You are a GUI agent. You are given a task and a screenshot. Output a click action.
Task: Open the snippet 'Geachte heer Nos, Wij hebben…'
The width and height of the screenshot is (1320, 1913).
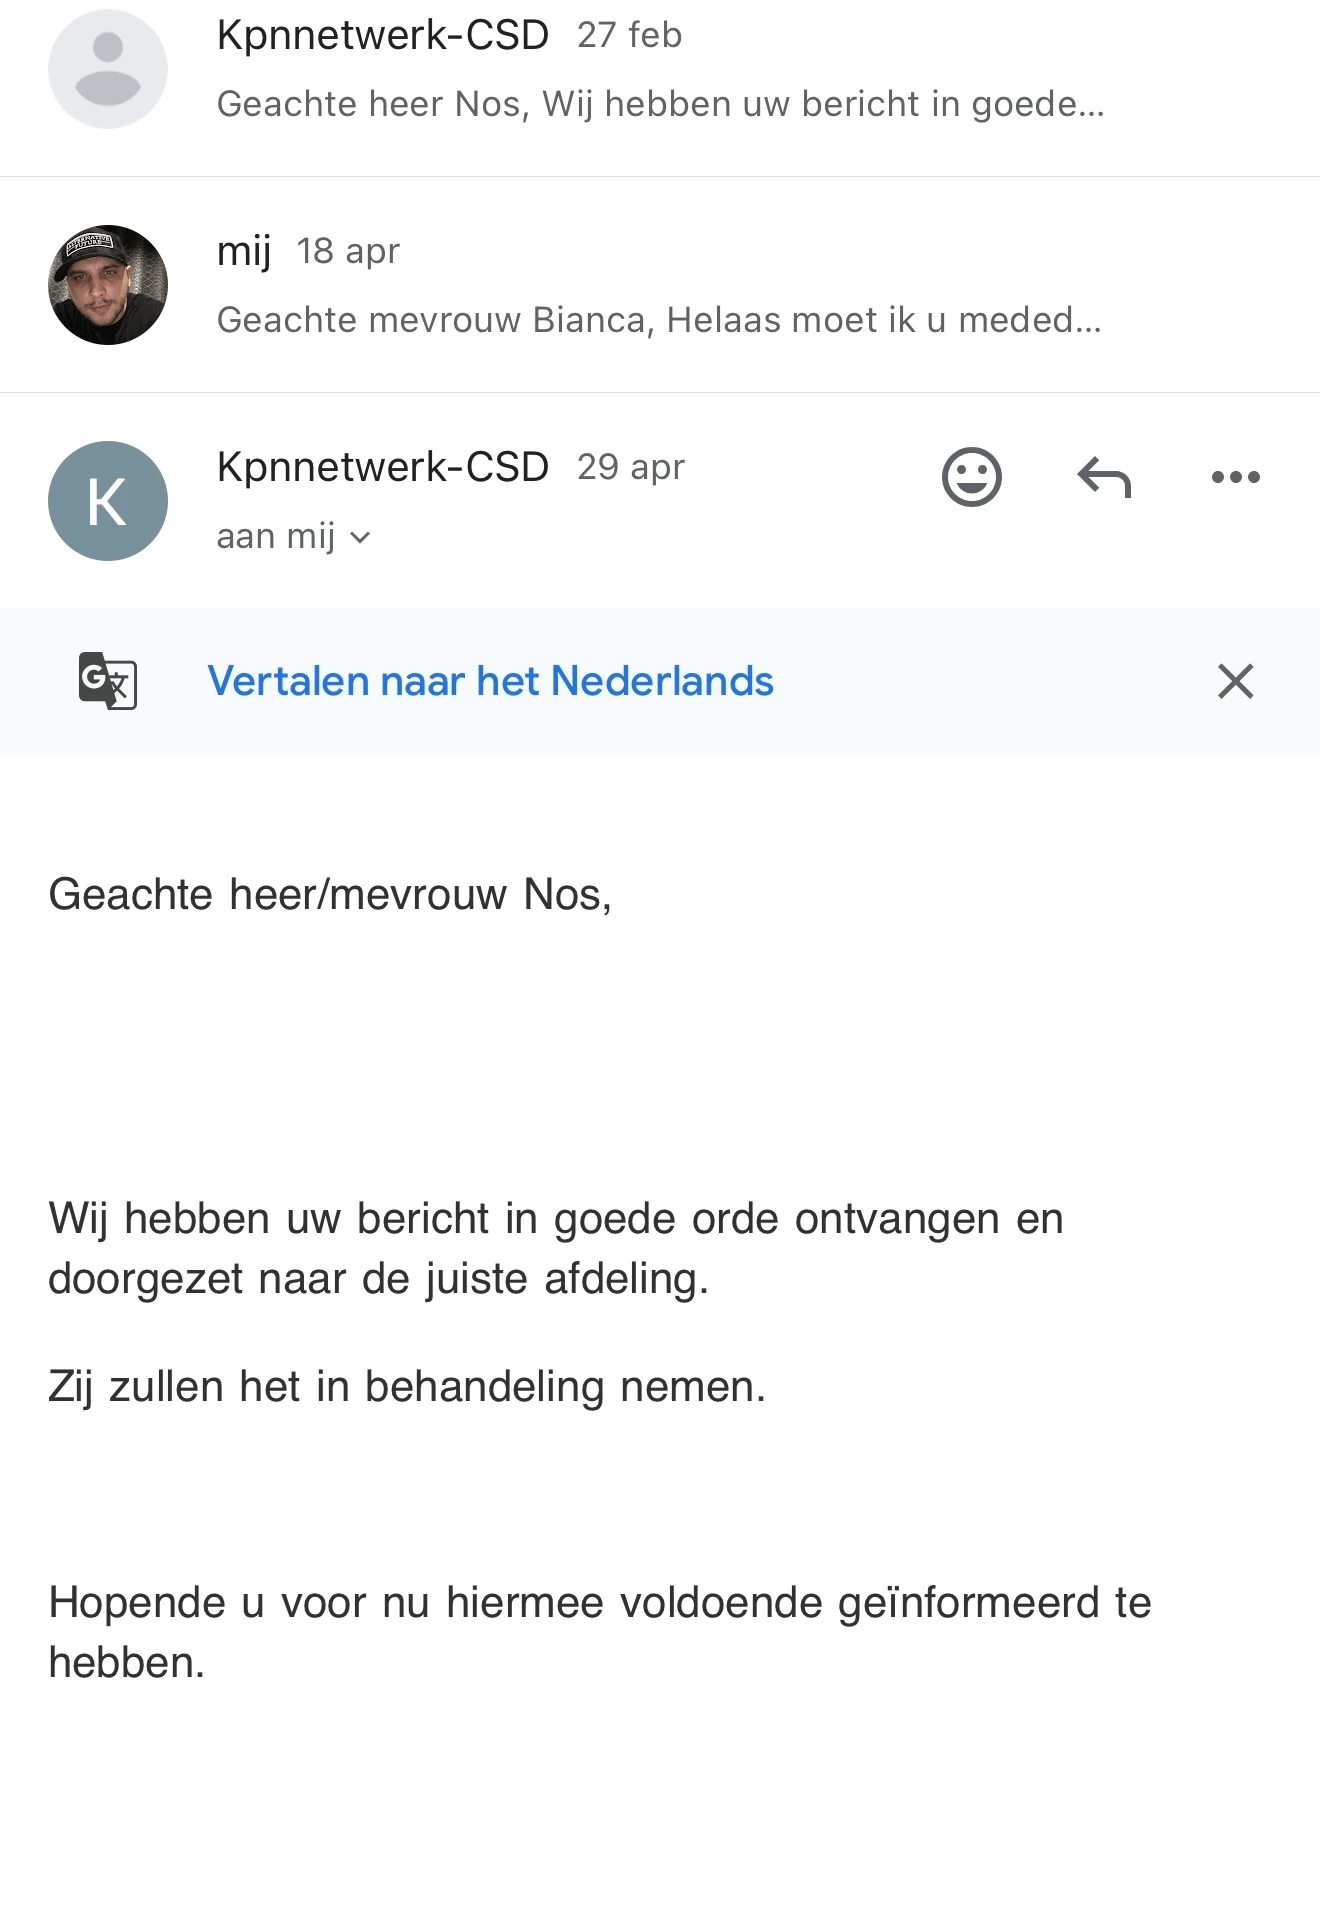(x=660, y=104)
